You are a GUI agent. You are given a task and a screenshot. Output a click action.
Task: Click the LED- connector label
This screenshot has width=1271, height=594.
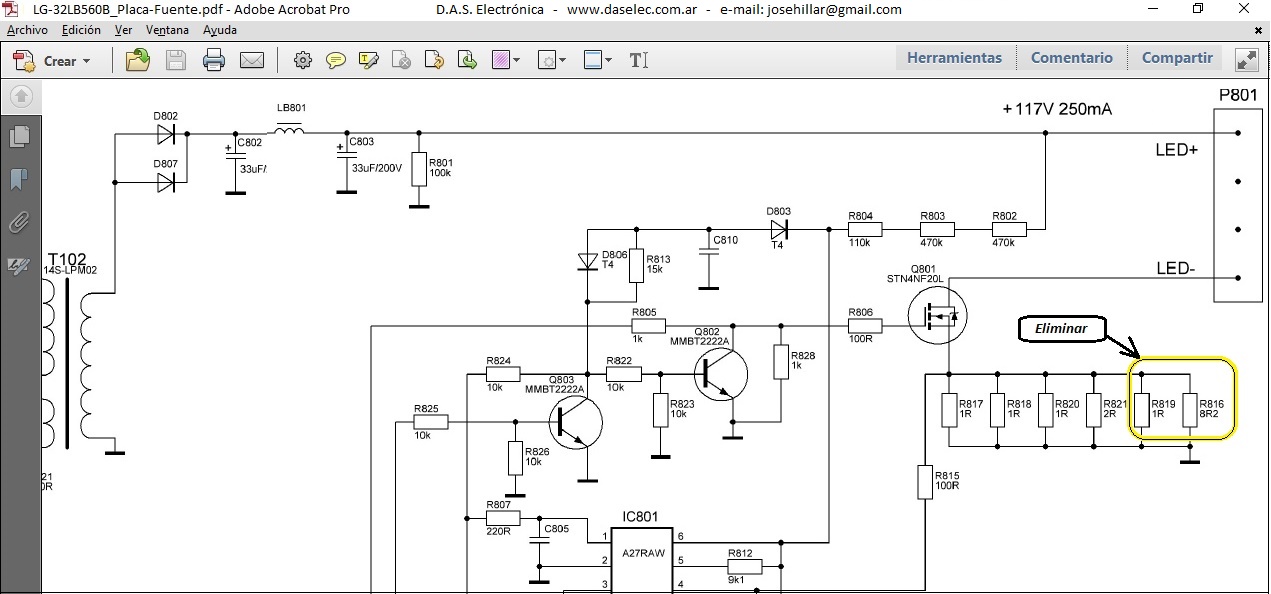pos(1175,268)
